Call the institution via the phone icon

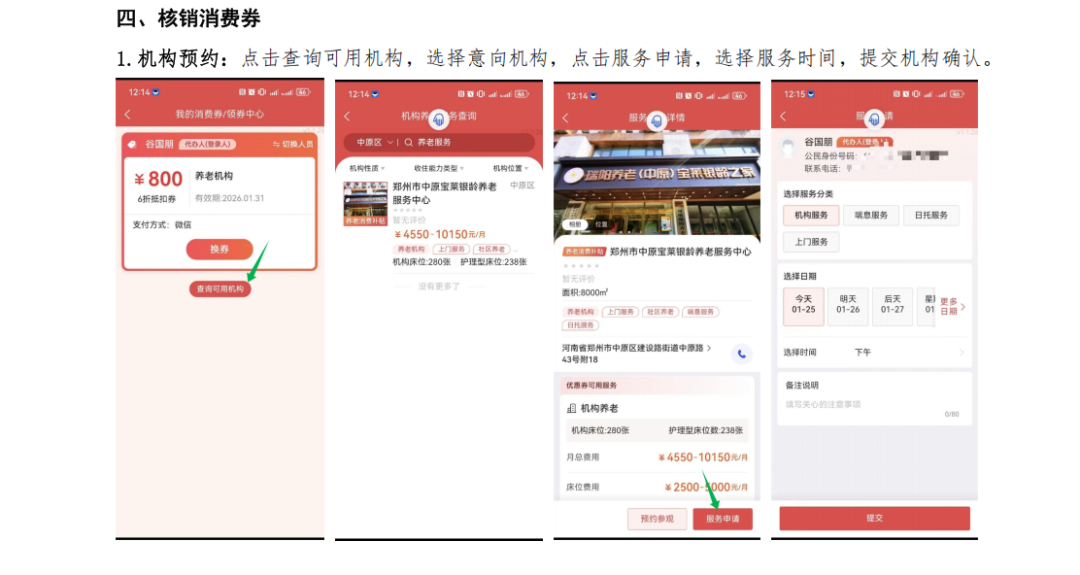pyautogui.click(x=741, y=354)
